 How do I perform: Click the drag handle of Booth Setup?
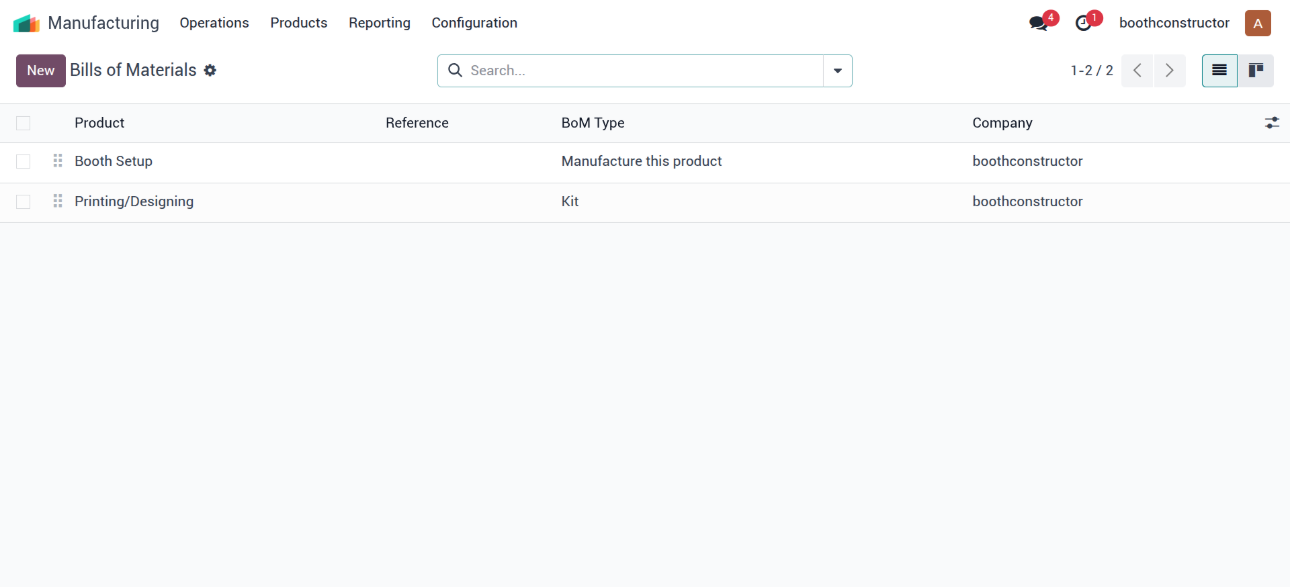tap(58, 161)
